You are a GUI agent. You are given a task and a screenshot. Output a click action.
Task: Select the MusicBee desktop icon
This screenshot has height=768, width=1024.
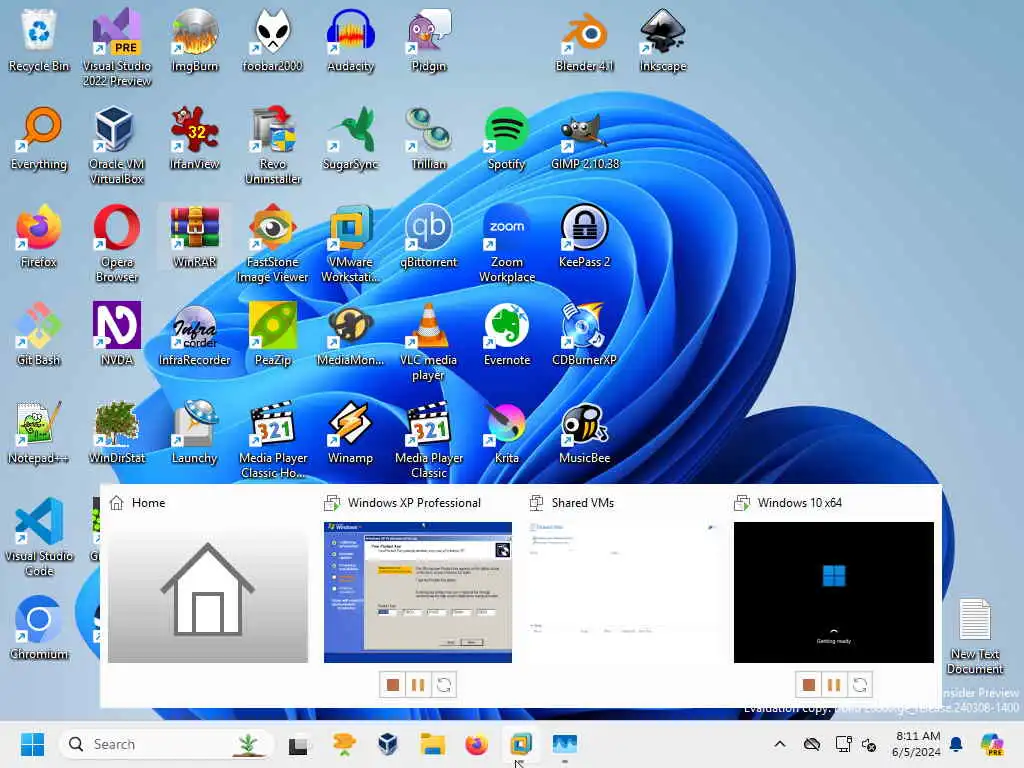click(x=584, y=432)
